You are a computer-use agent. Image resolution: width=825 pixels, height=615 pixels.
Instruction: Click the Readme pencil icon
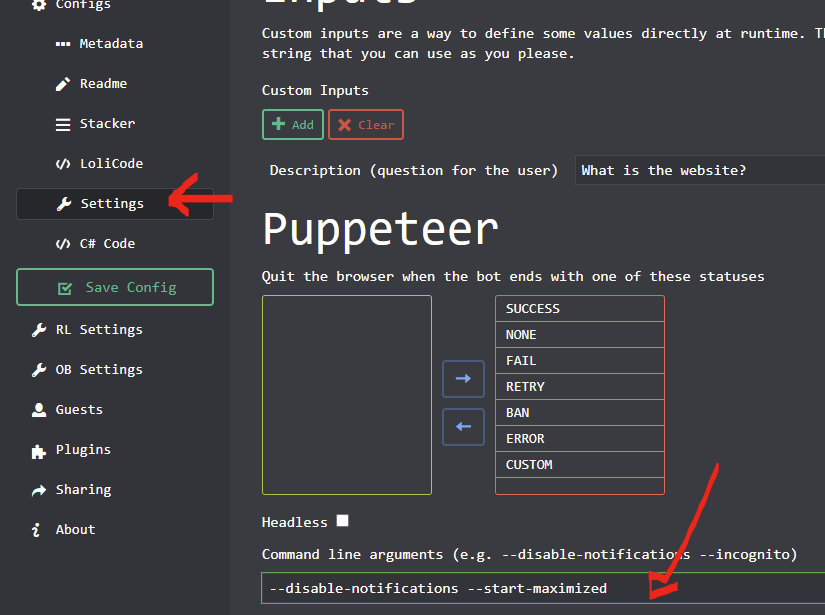tap(63, 84)
